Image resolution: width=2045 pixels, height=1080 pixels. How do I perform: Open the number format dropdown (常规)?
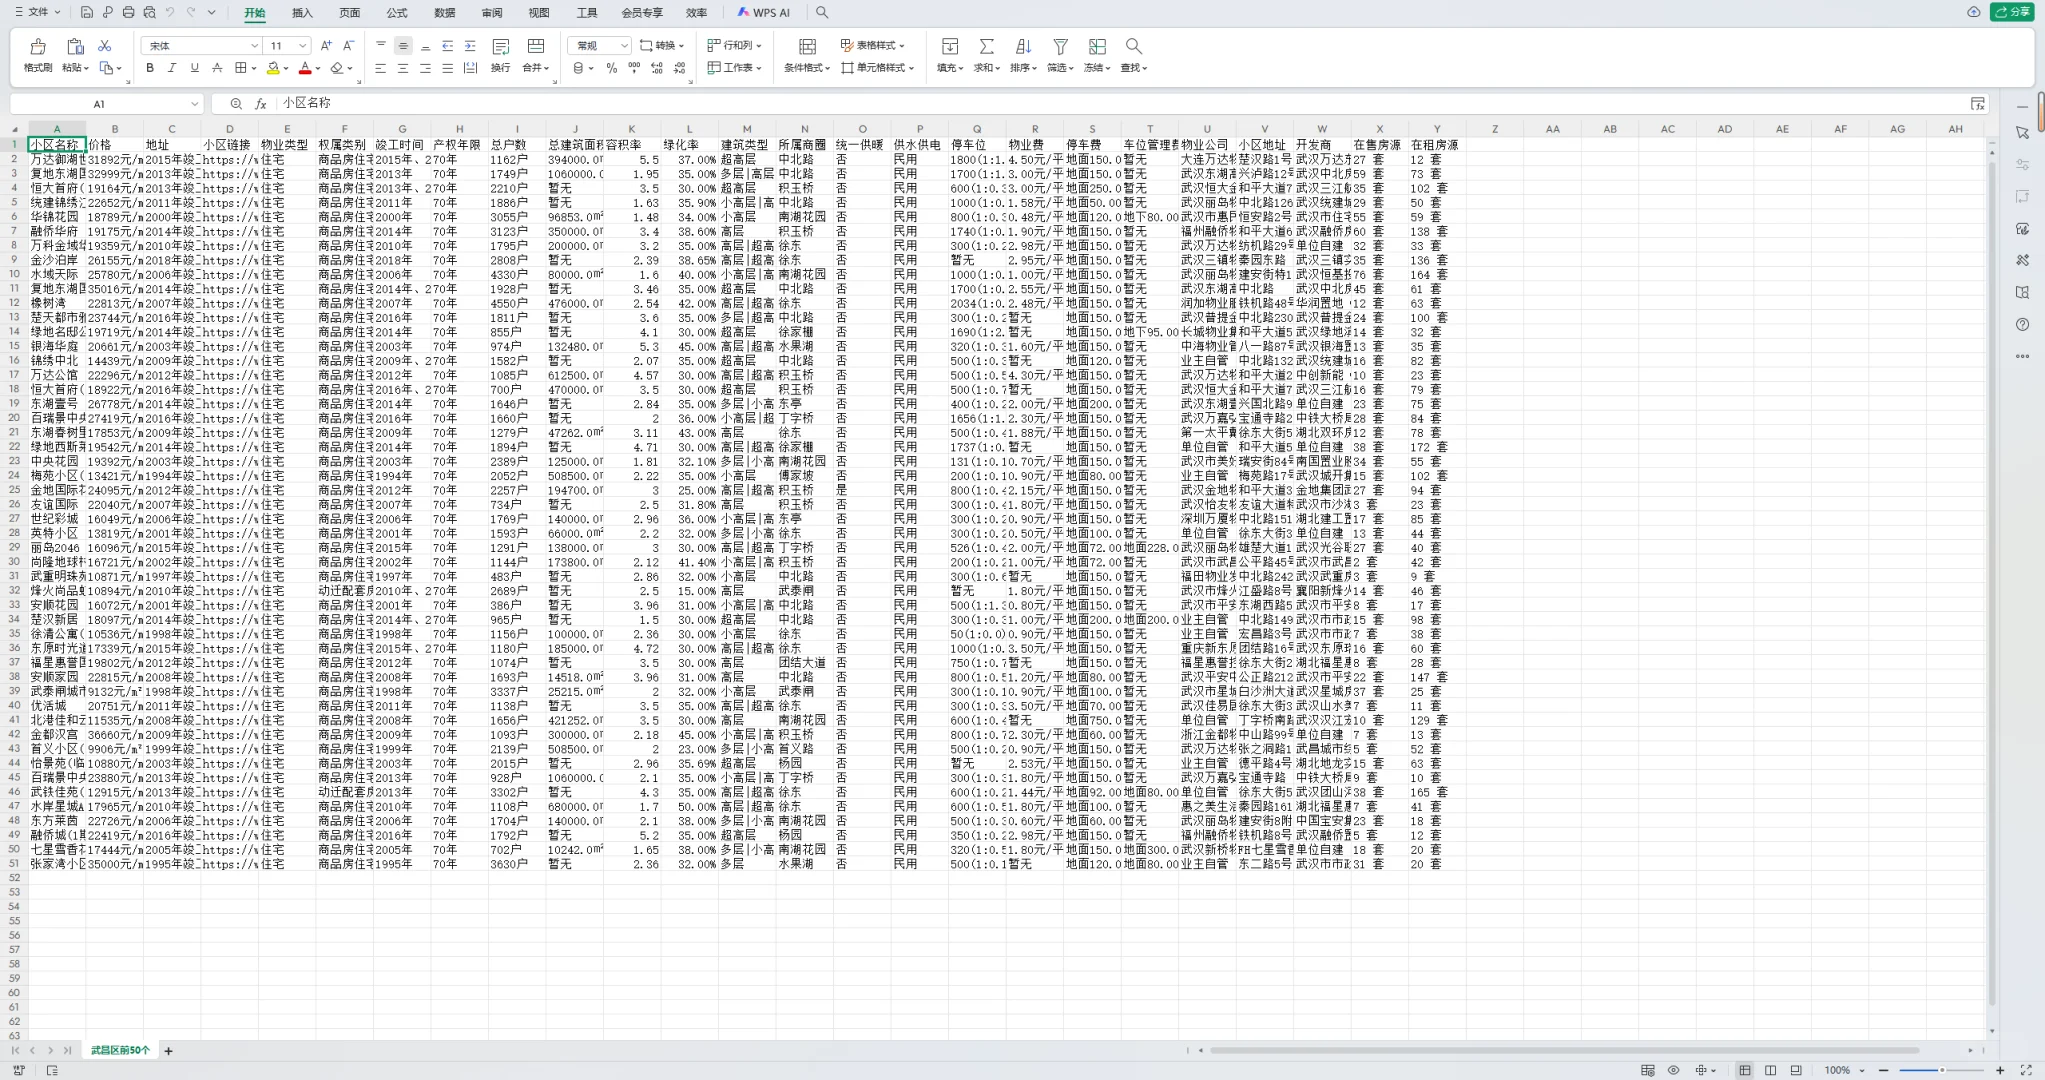coord(623,46)
